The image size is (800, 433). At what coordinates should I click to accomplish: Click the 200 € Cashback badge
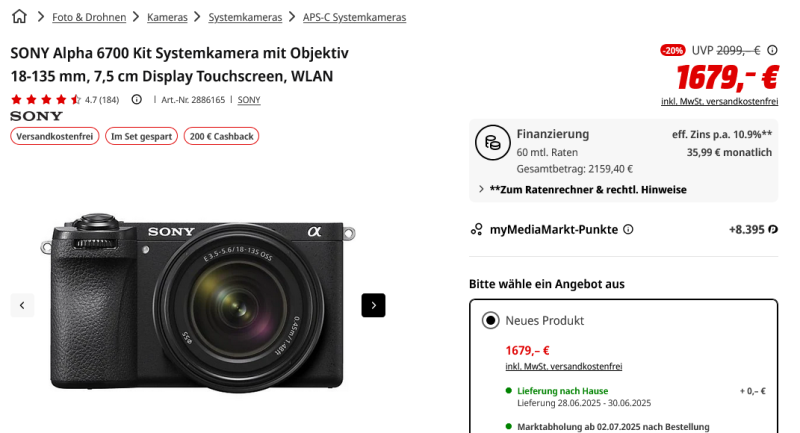[221, 136]
